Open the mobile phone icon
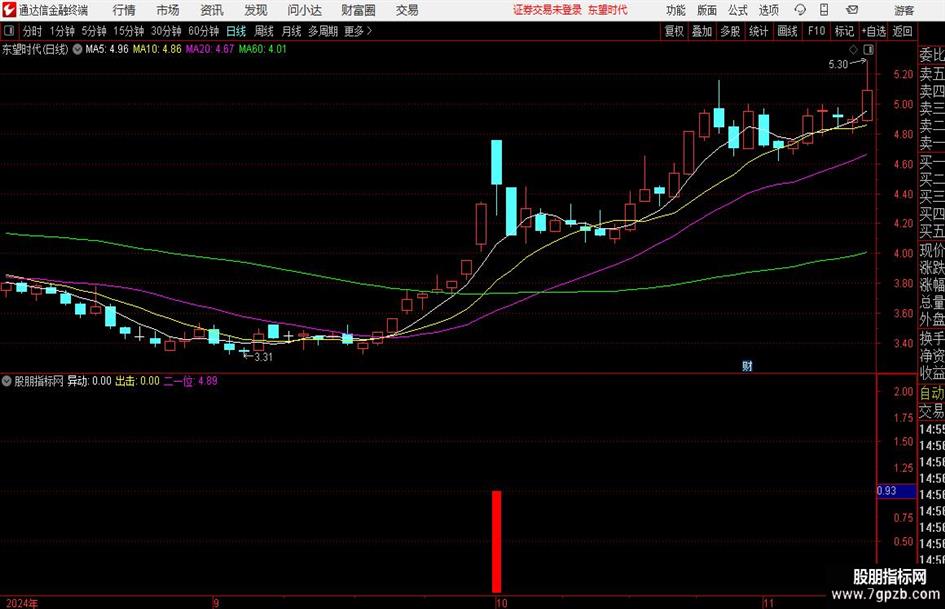Screen dimensions: 945x609 (x=824, y=10)
